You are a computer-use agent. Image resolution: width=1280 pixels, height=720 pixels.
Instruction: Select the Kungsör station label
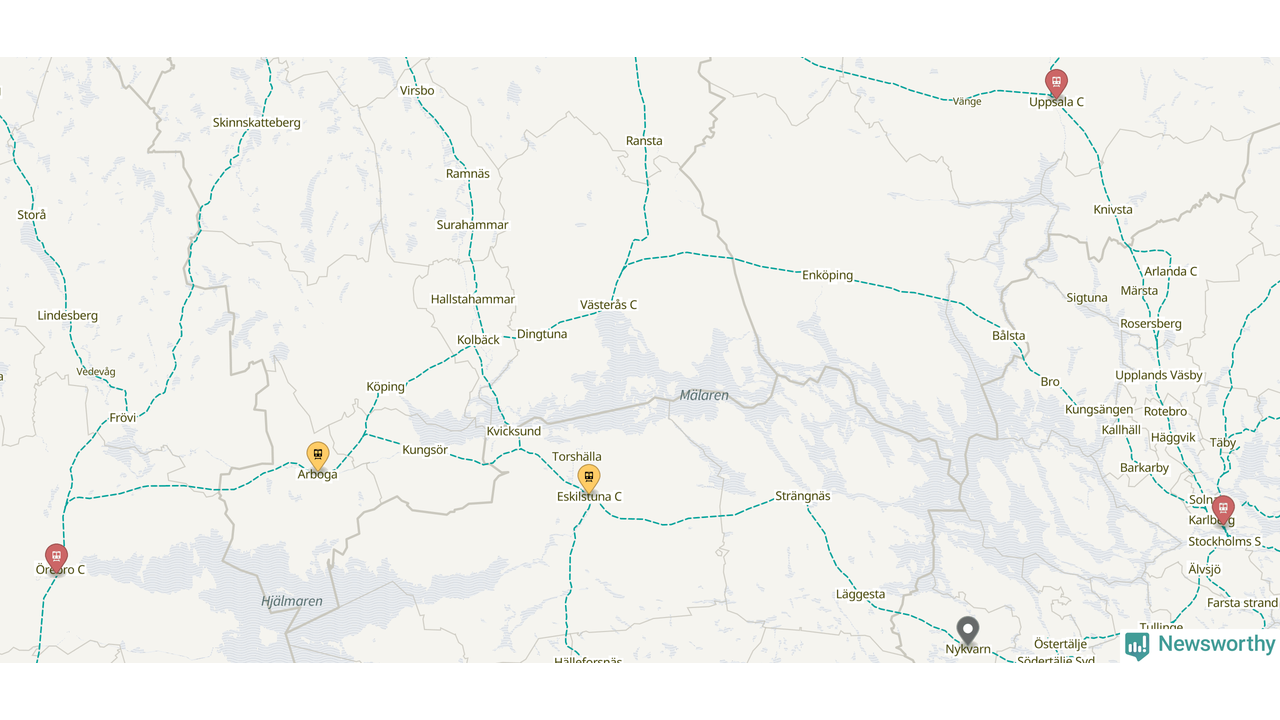(x=425, y=450)
